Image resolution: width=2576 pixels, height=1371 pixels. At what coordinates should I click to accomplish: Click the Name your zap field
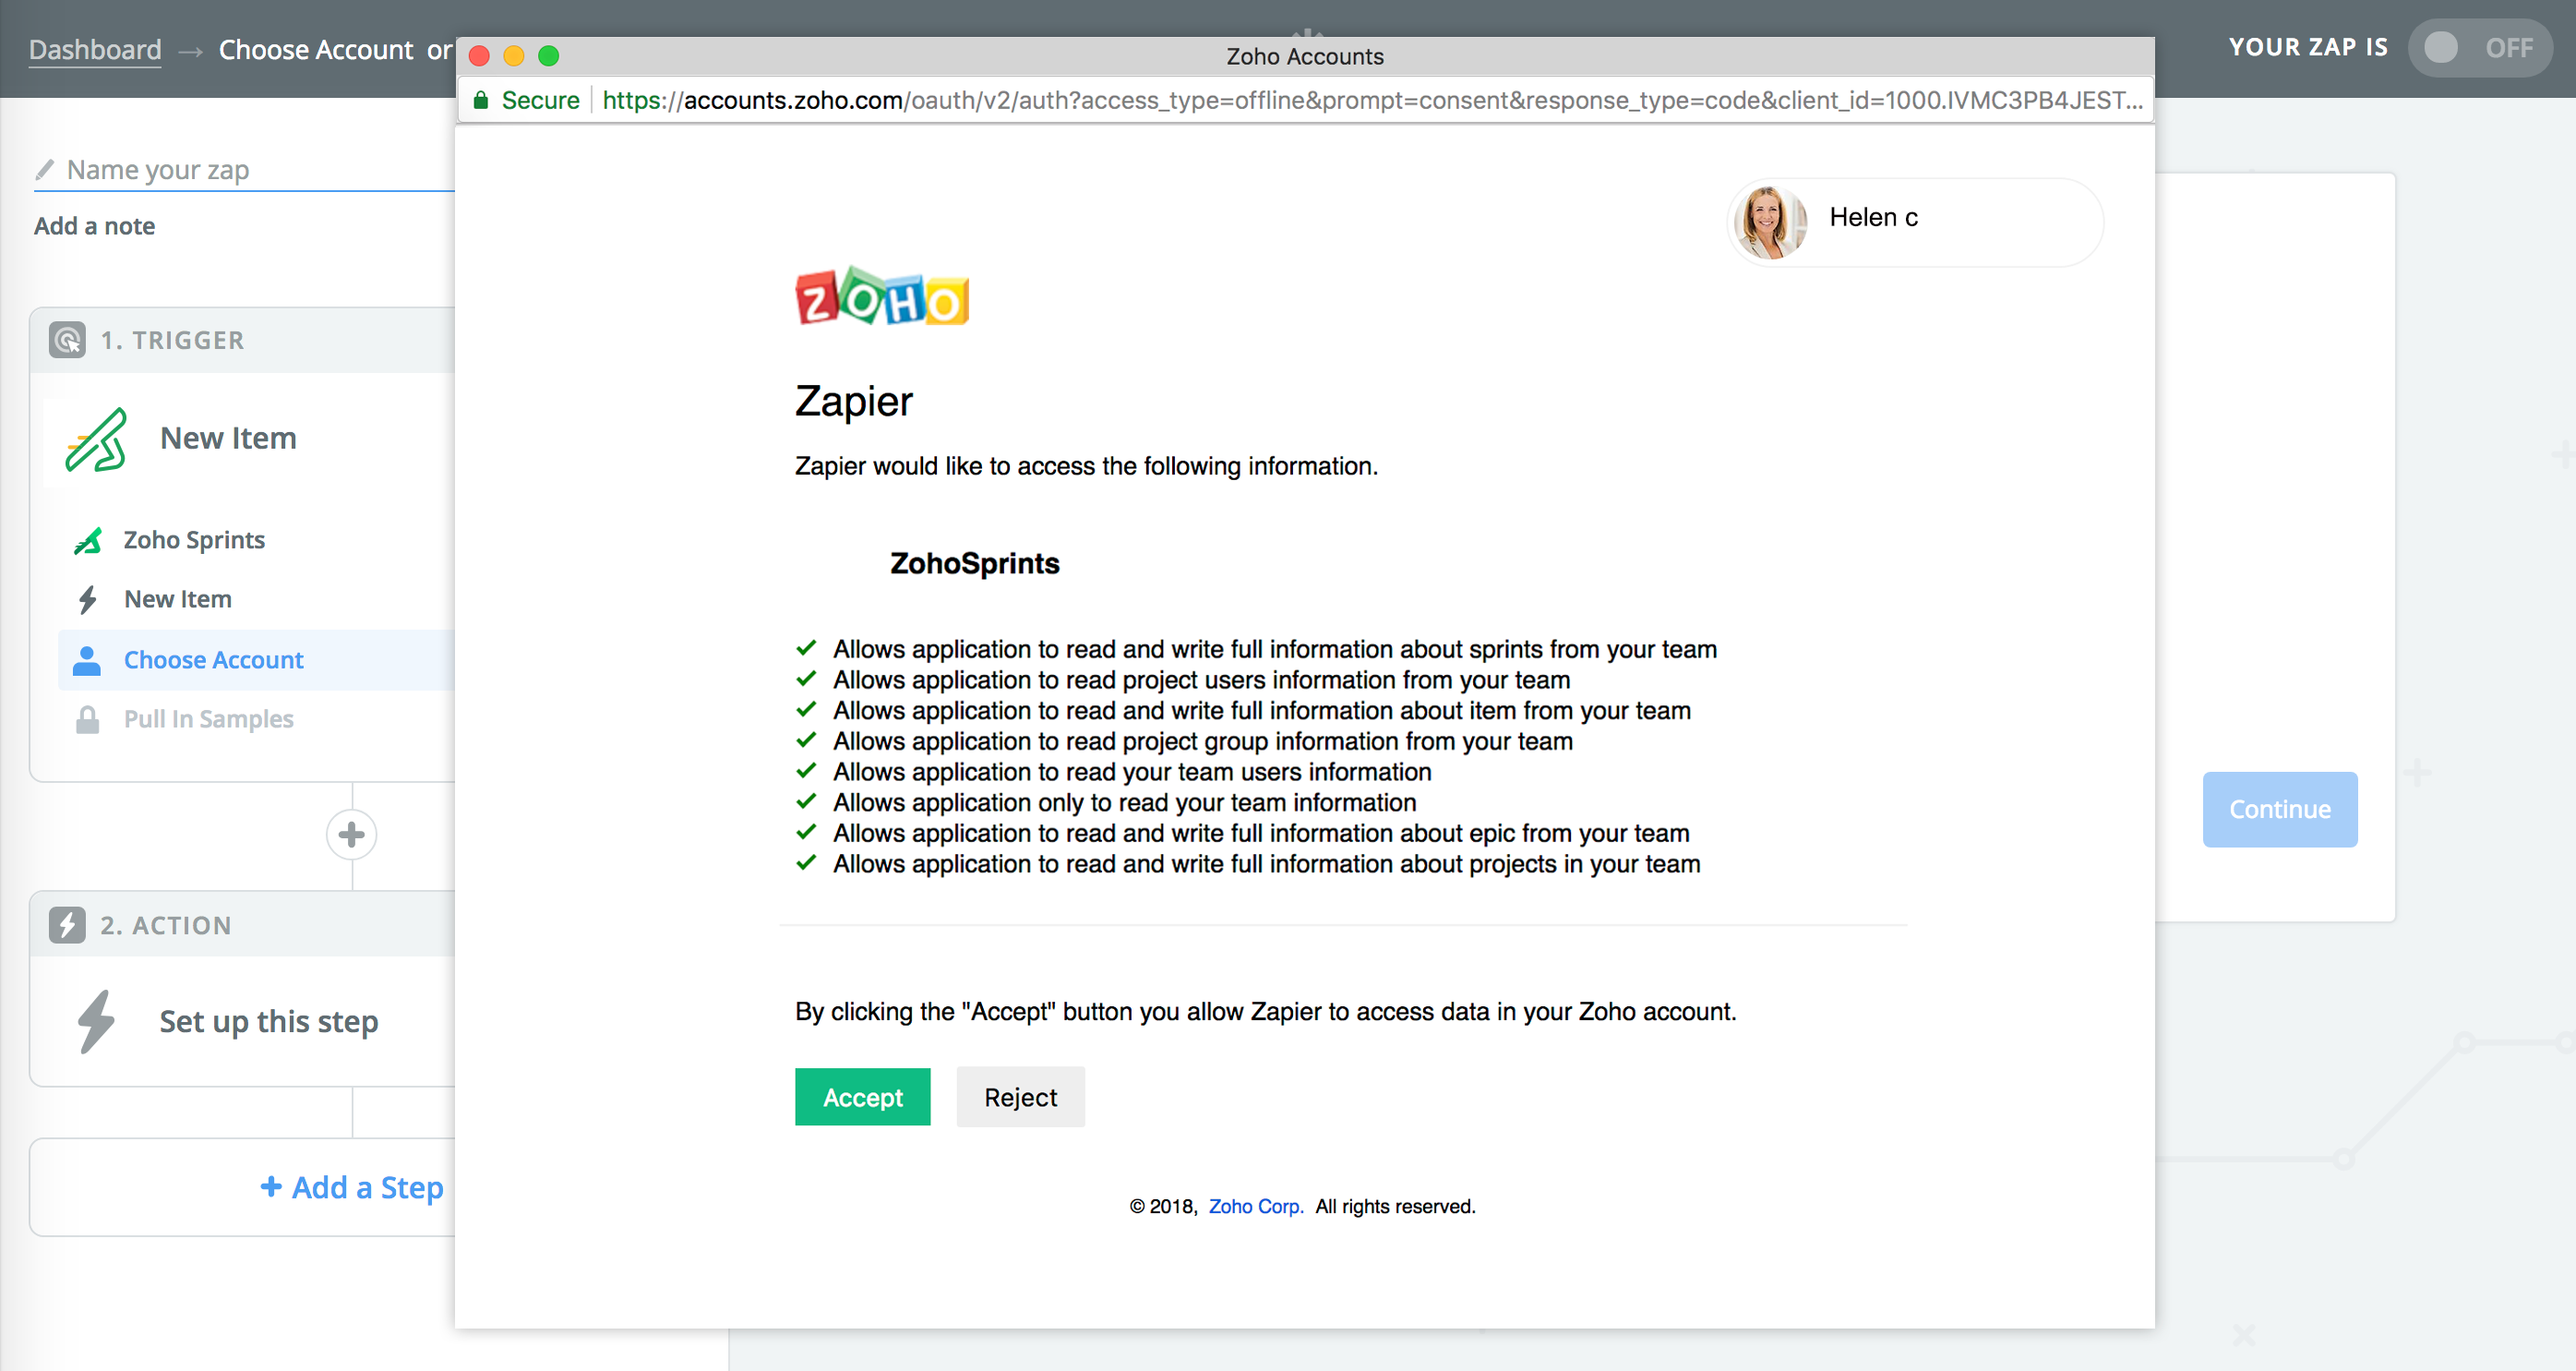coord(250,170)
